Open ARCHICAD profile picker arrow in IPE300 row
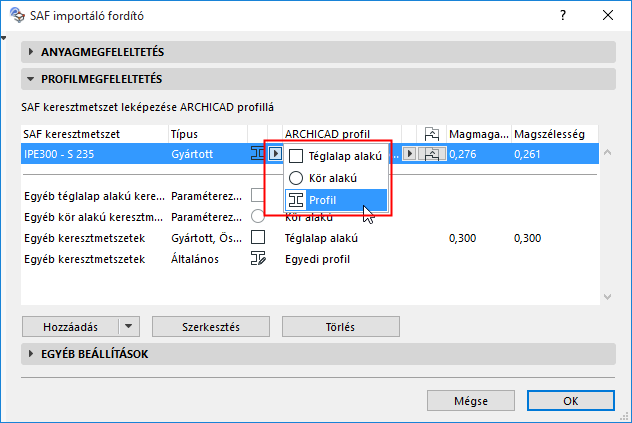632x423 pixels. [x=409, y=154]
